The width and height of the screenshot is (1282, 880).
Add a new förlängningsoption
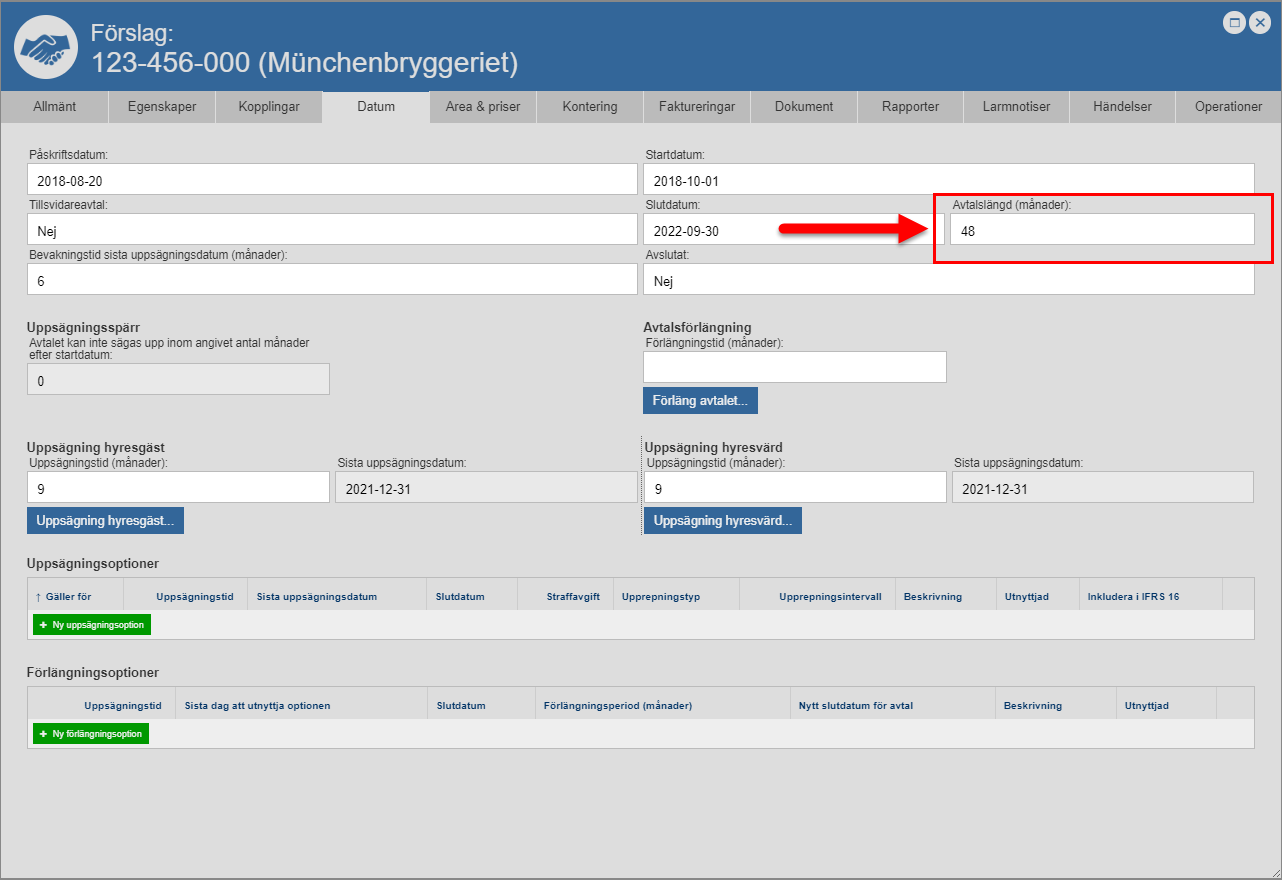pos(91,734)
